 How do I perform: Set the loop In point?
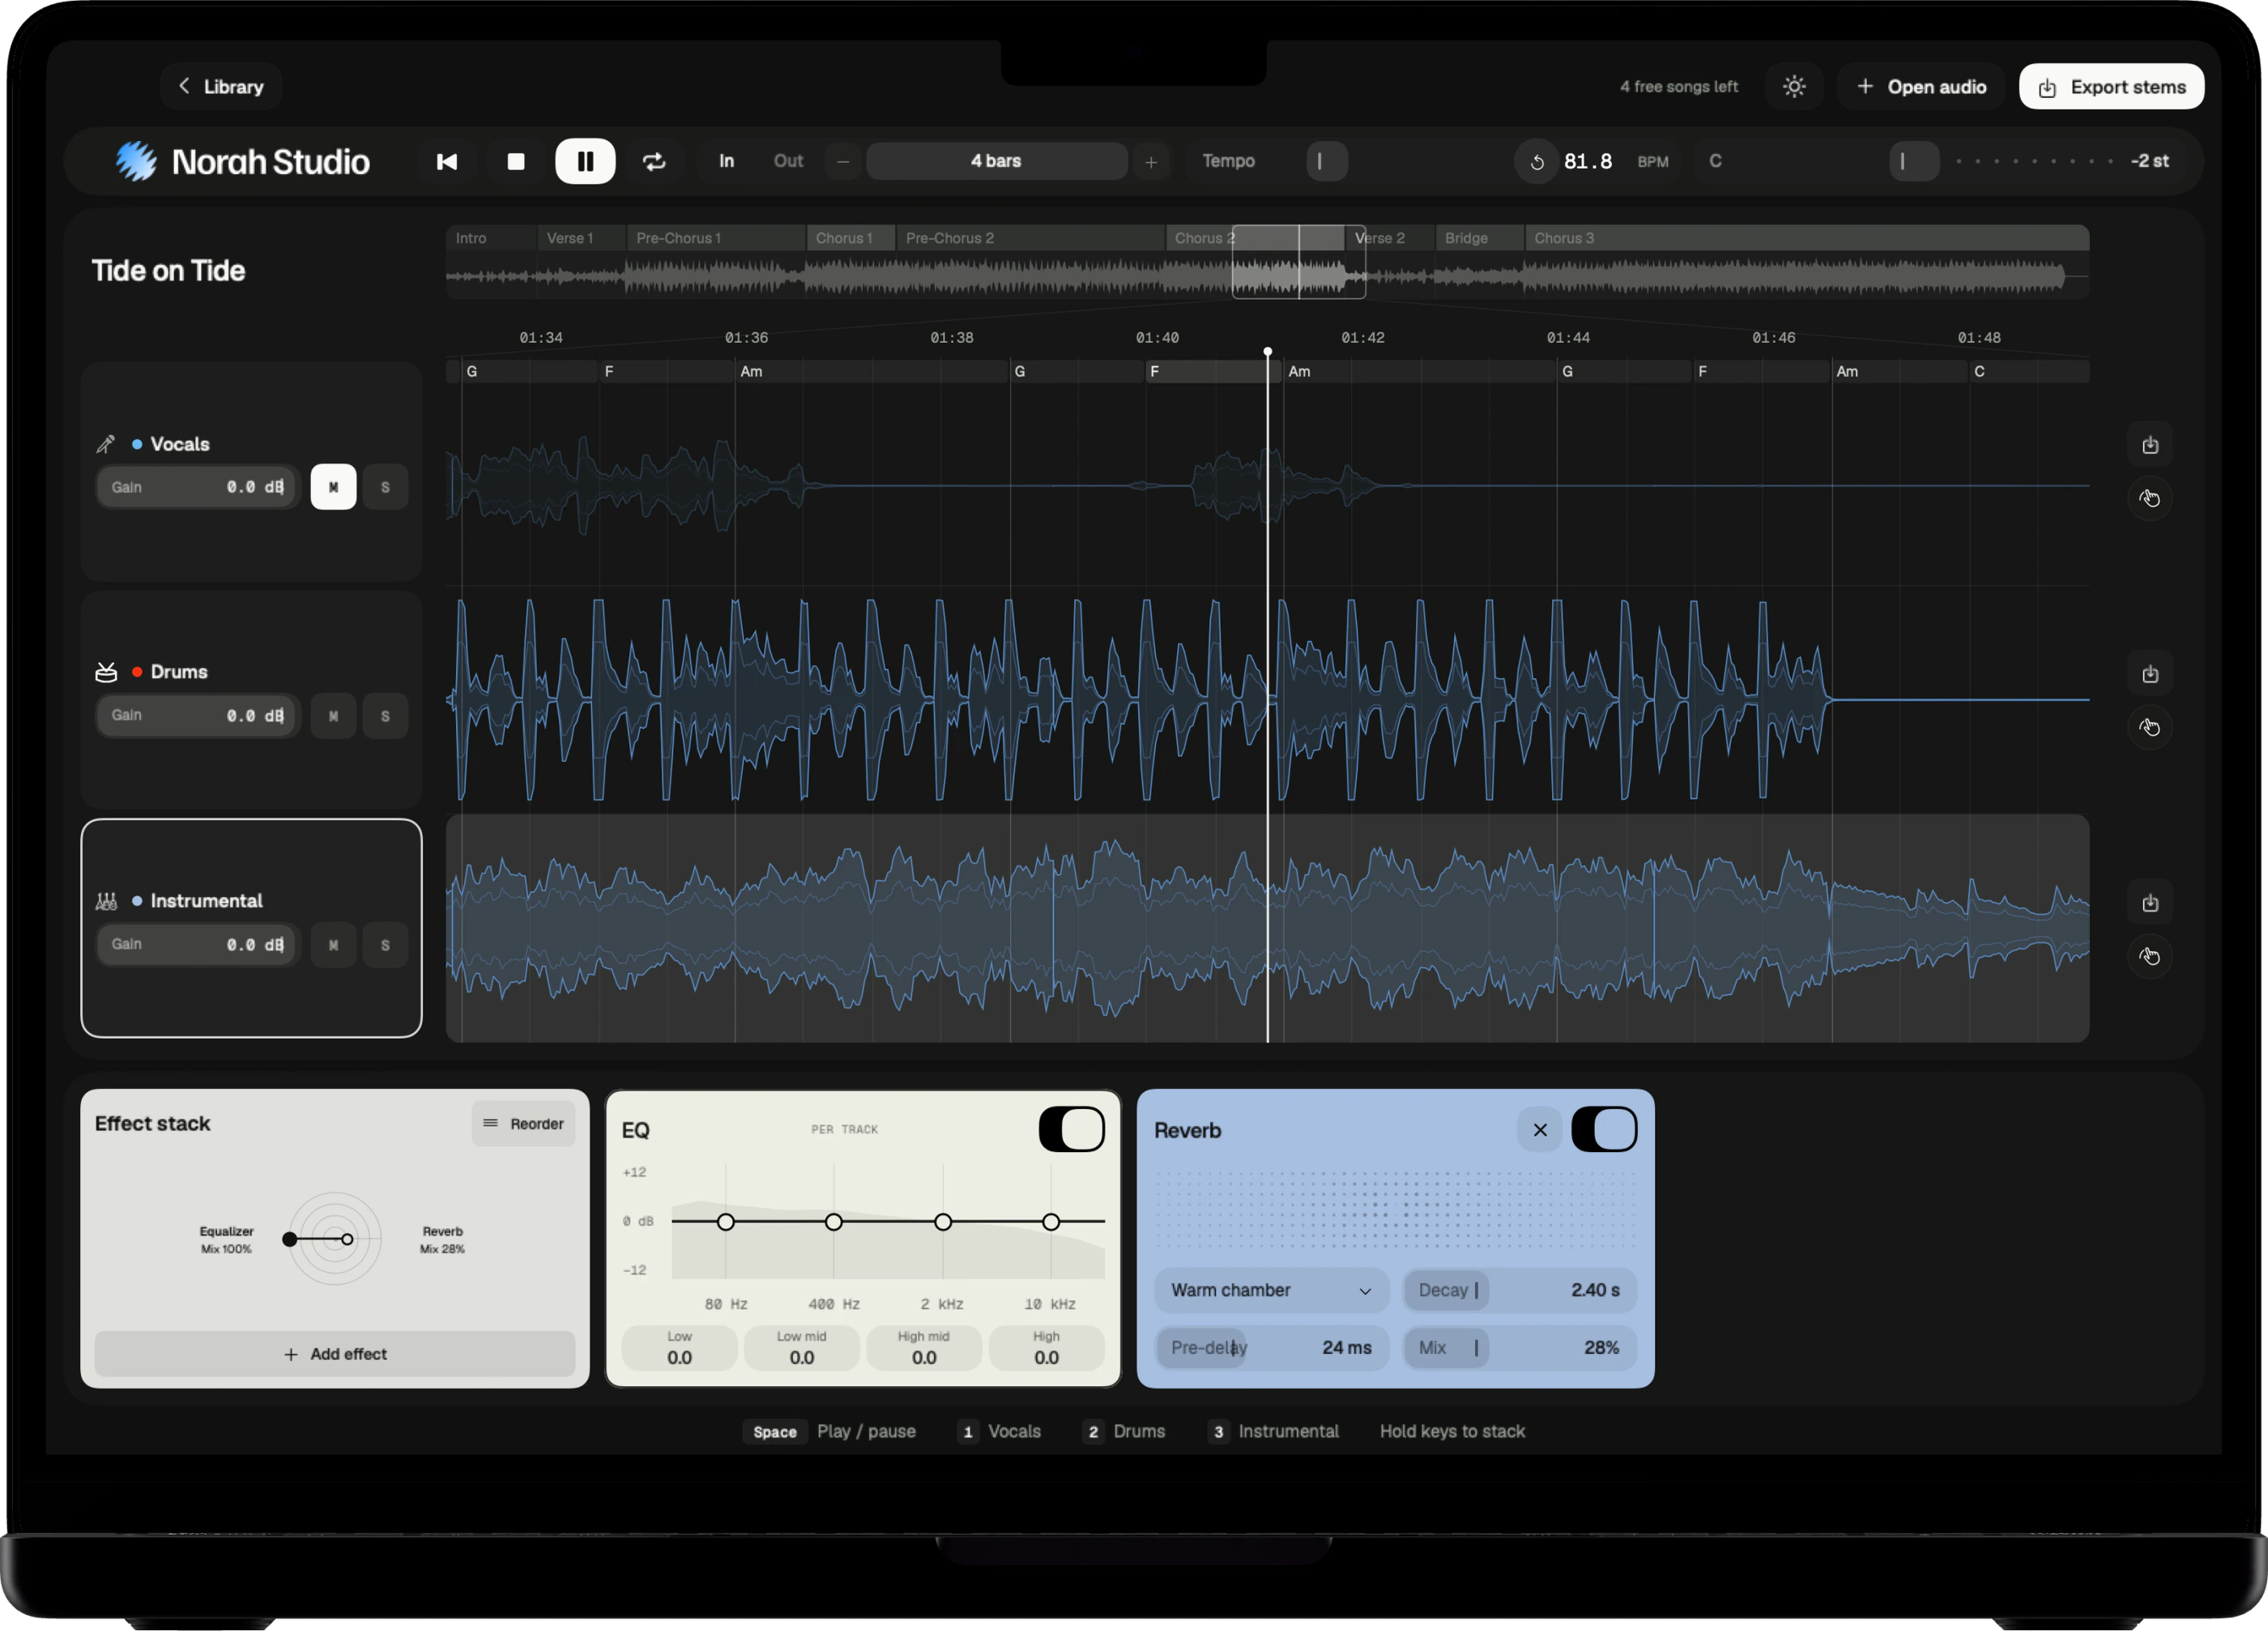click(x=726, y=161)
